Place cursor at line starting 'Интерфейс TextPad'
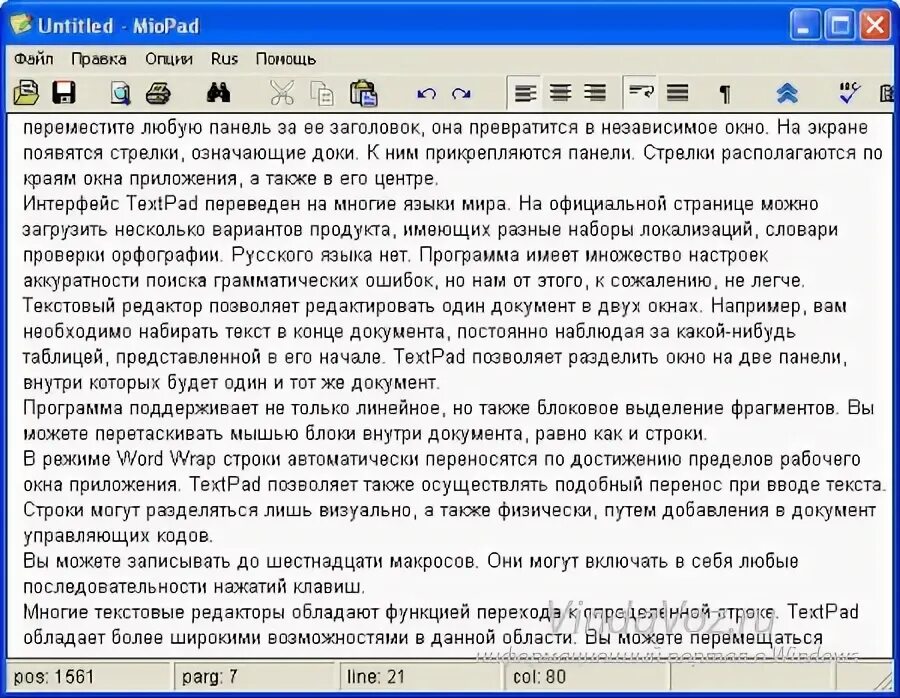900x698 pixels. point(421,204)
